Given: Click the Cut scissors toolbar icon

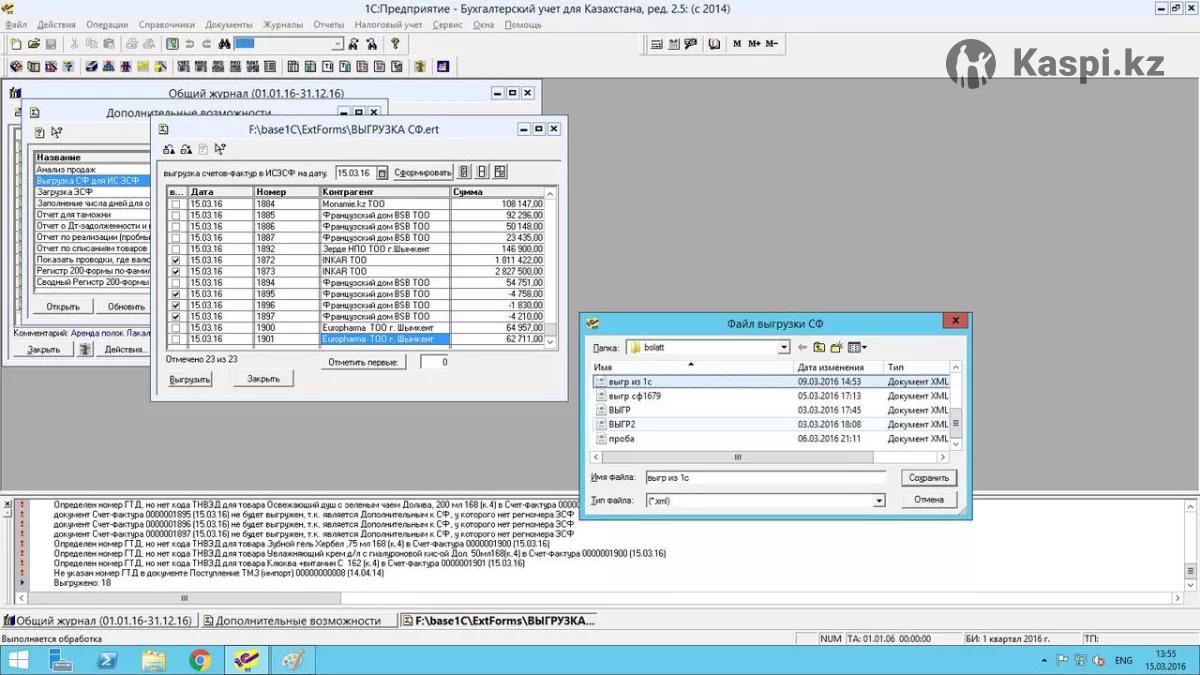Looking at the screenshot, I should pos(75,44).
